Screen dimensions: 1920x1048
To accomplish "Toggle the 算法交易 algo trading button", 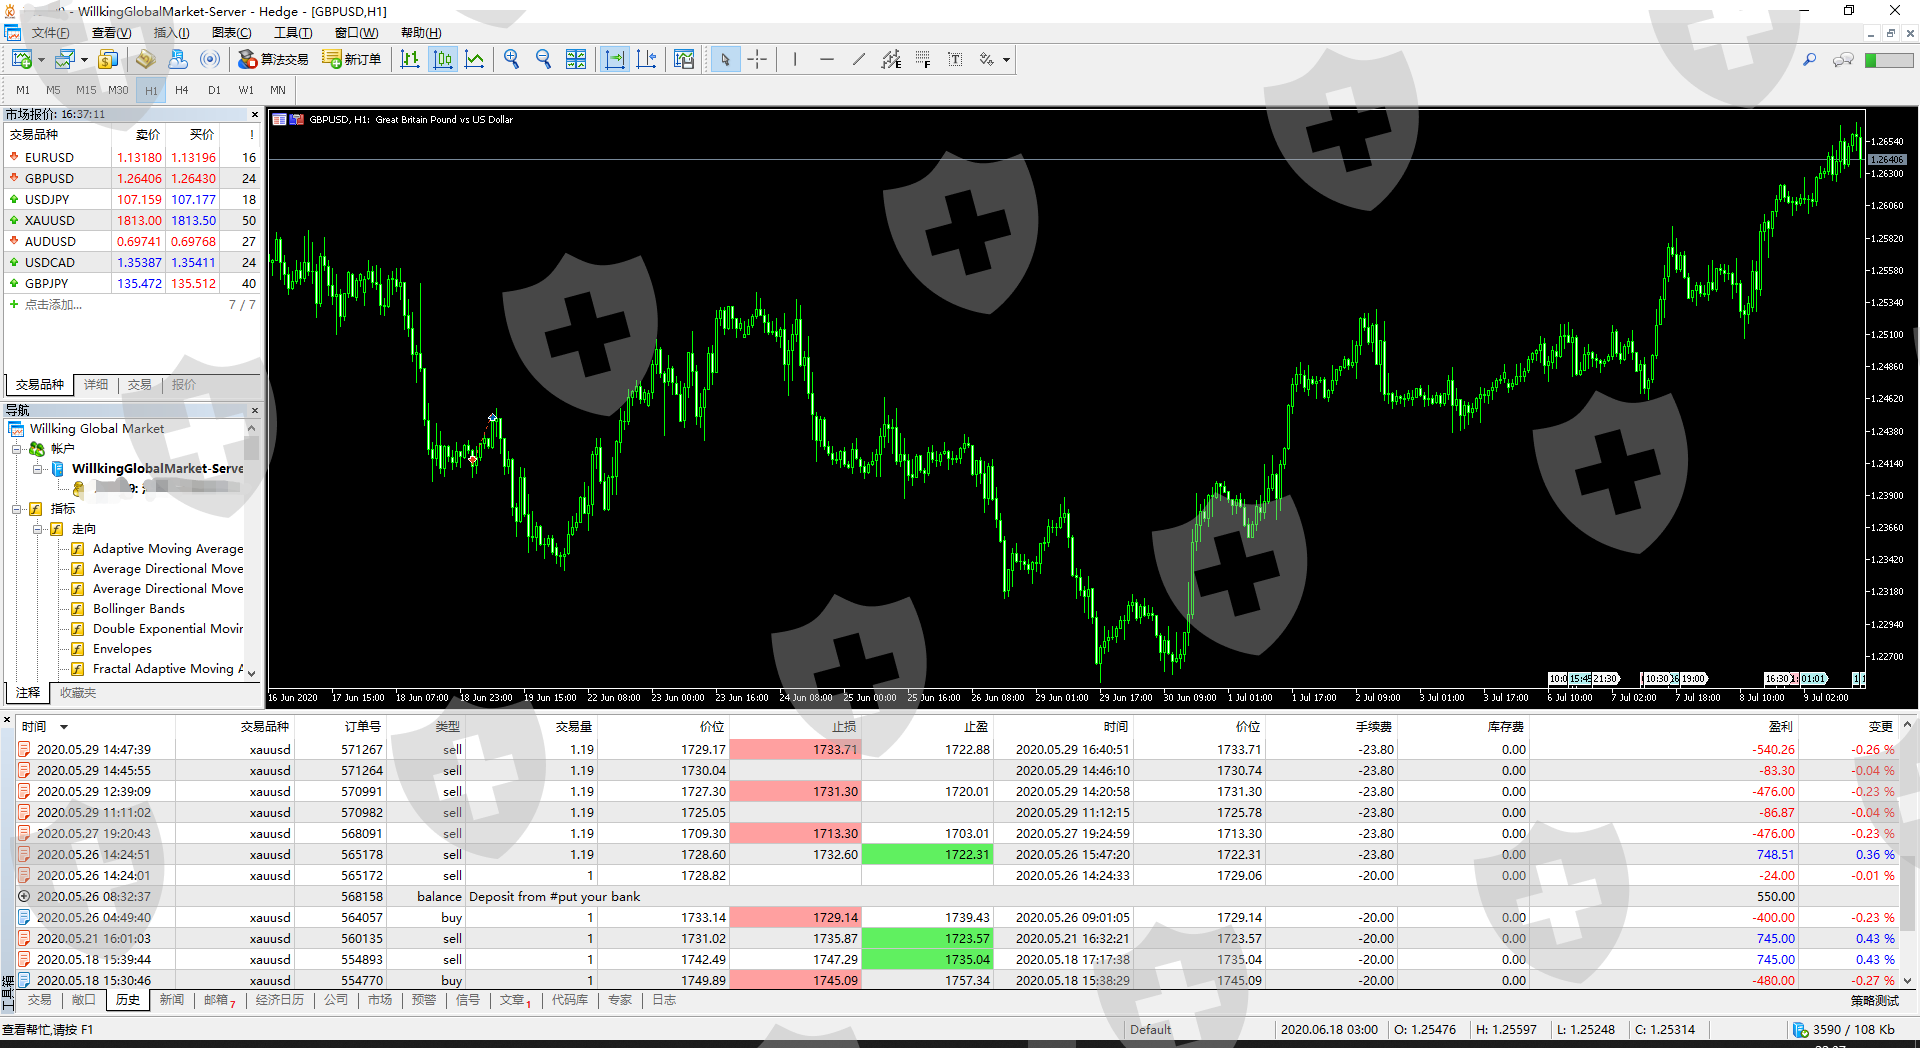I will (273, 59).
